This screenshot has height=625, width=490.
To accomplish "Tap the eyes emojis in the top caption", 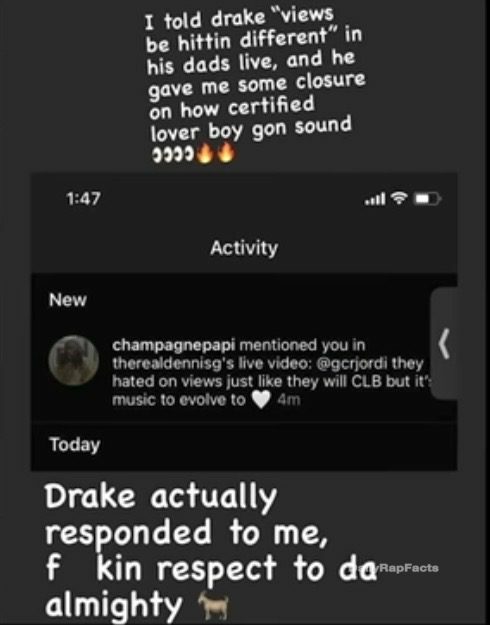I will pyautogui.click(x=173, y=154).
